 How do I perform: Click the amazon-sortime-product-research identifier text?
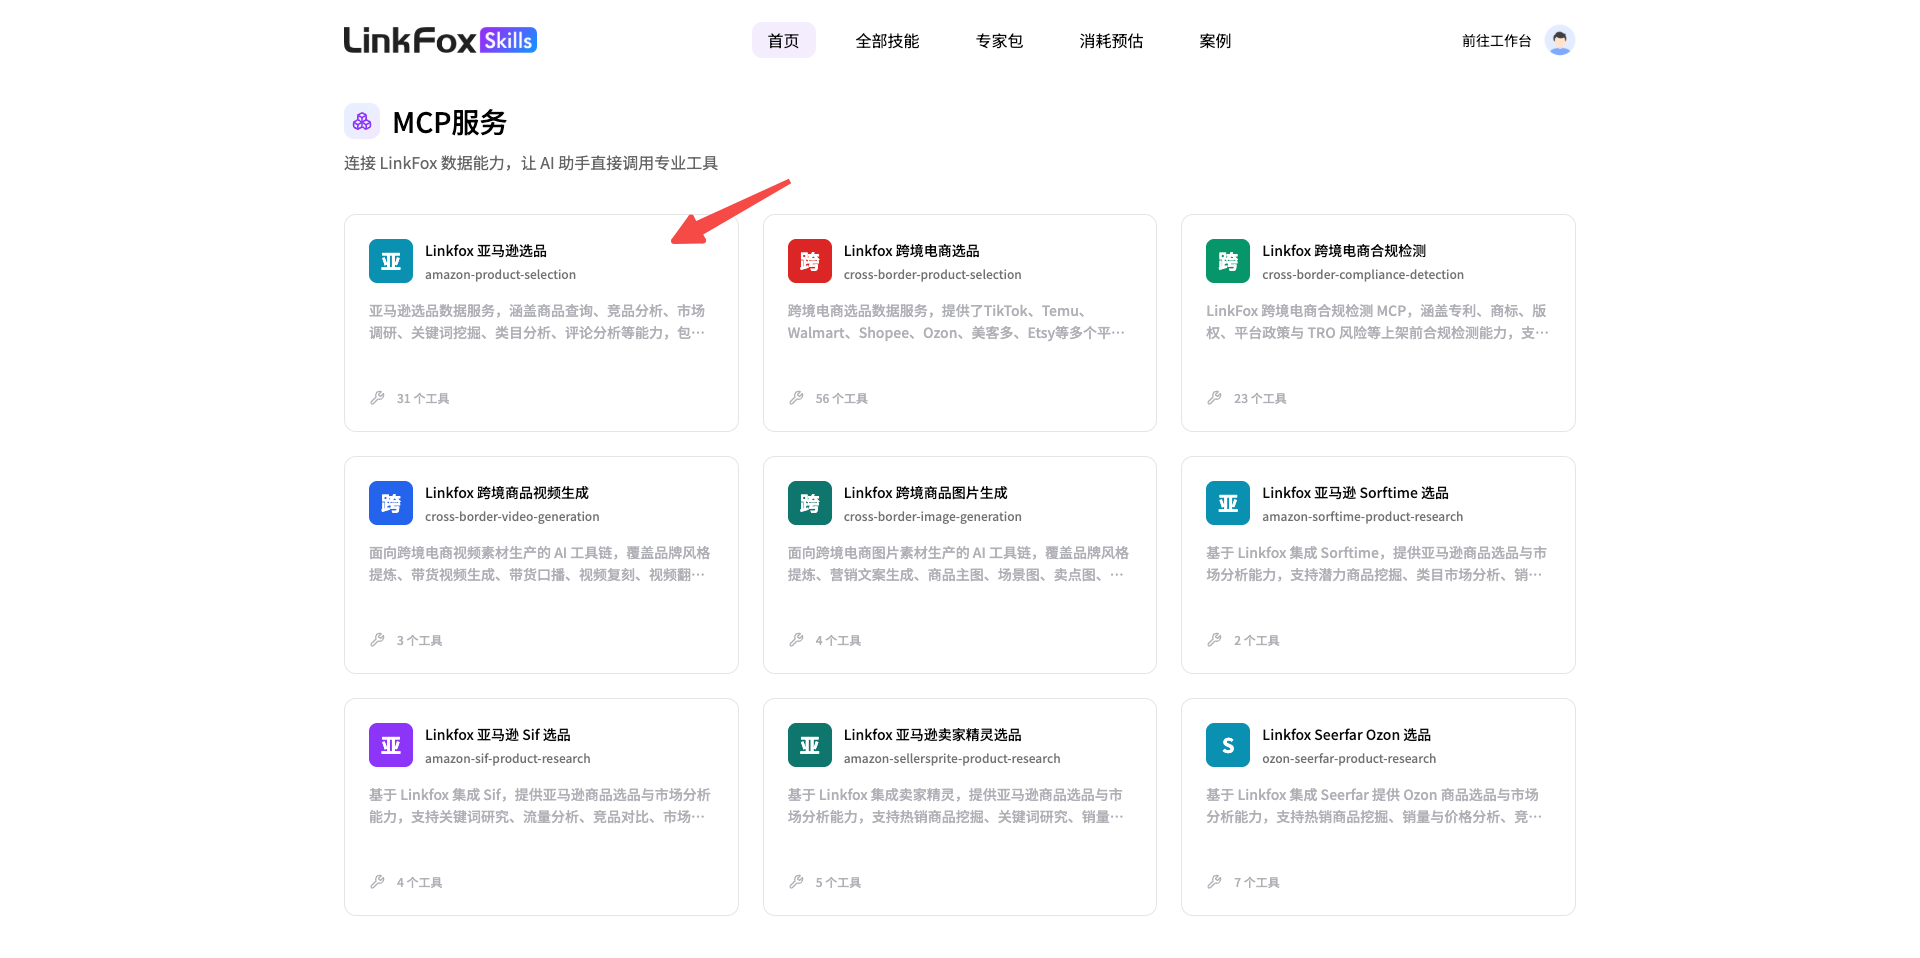(x=1363, y=517)
